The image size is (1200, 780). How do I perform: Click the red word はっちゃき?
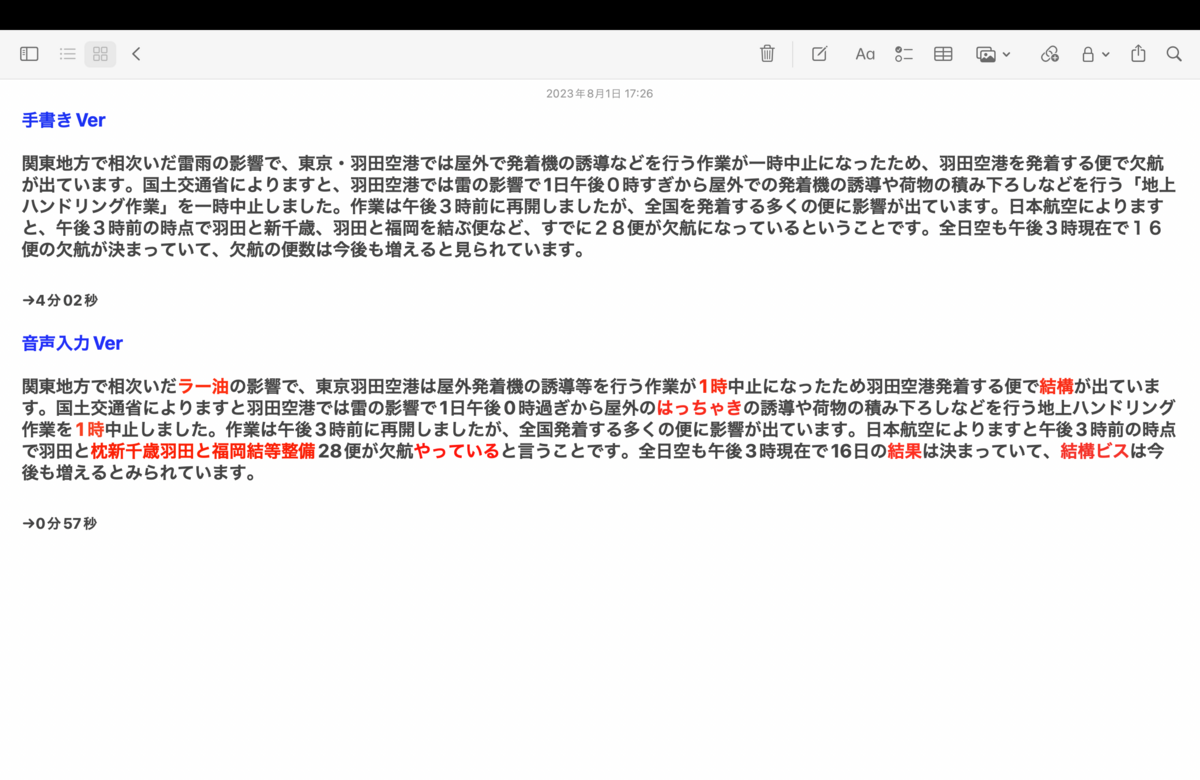[700, 408]
